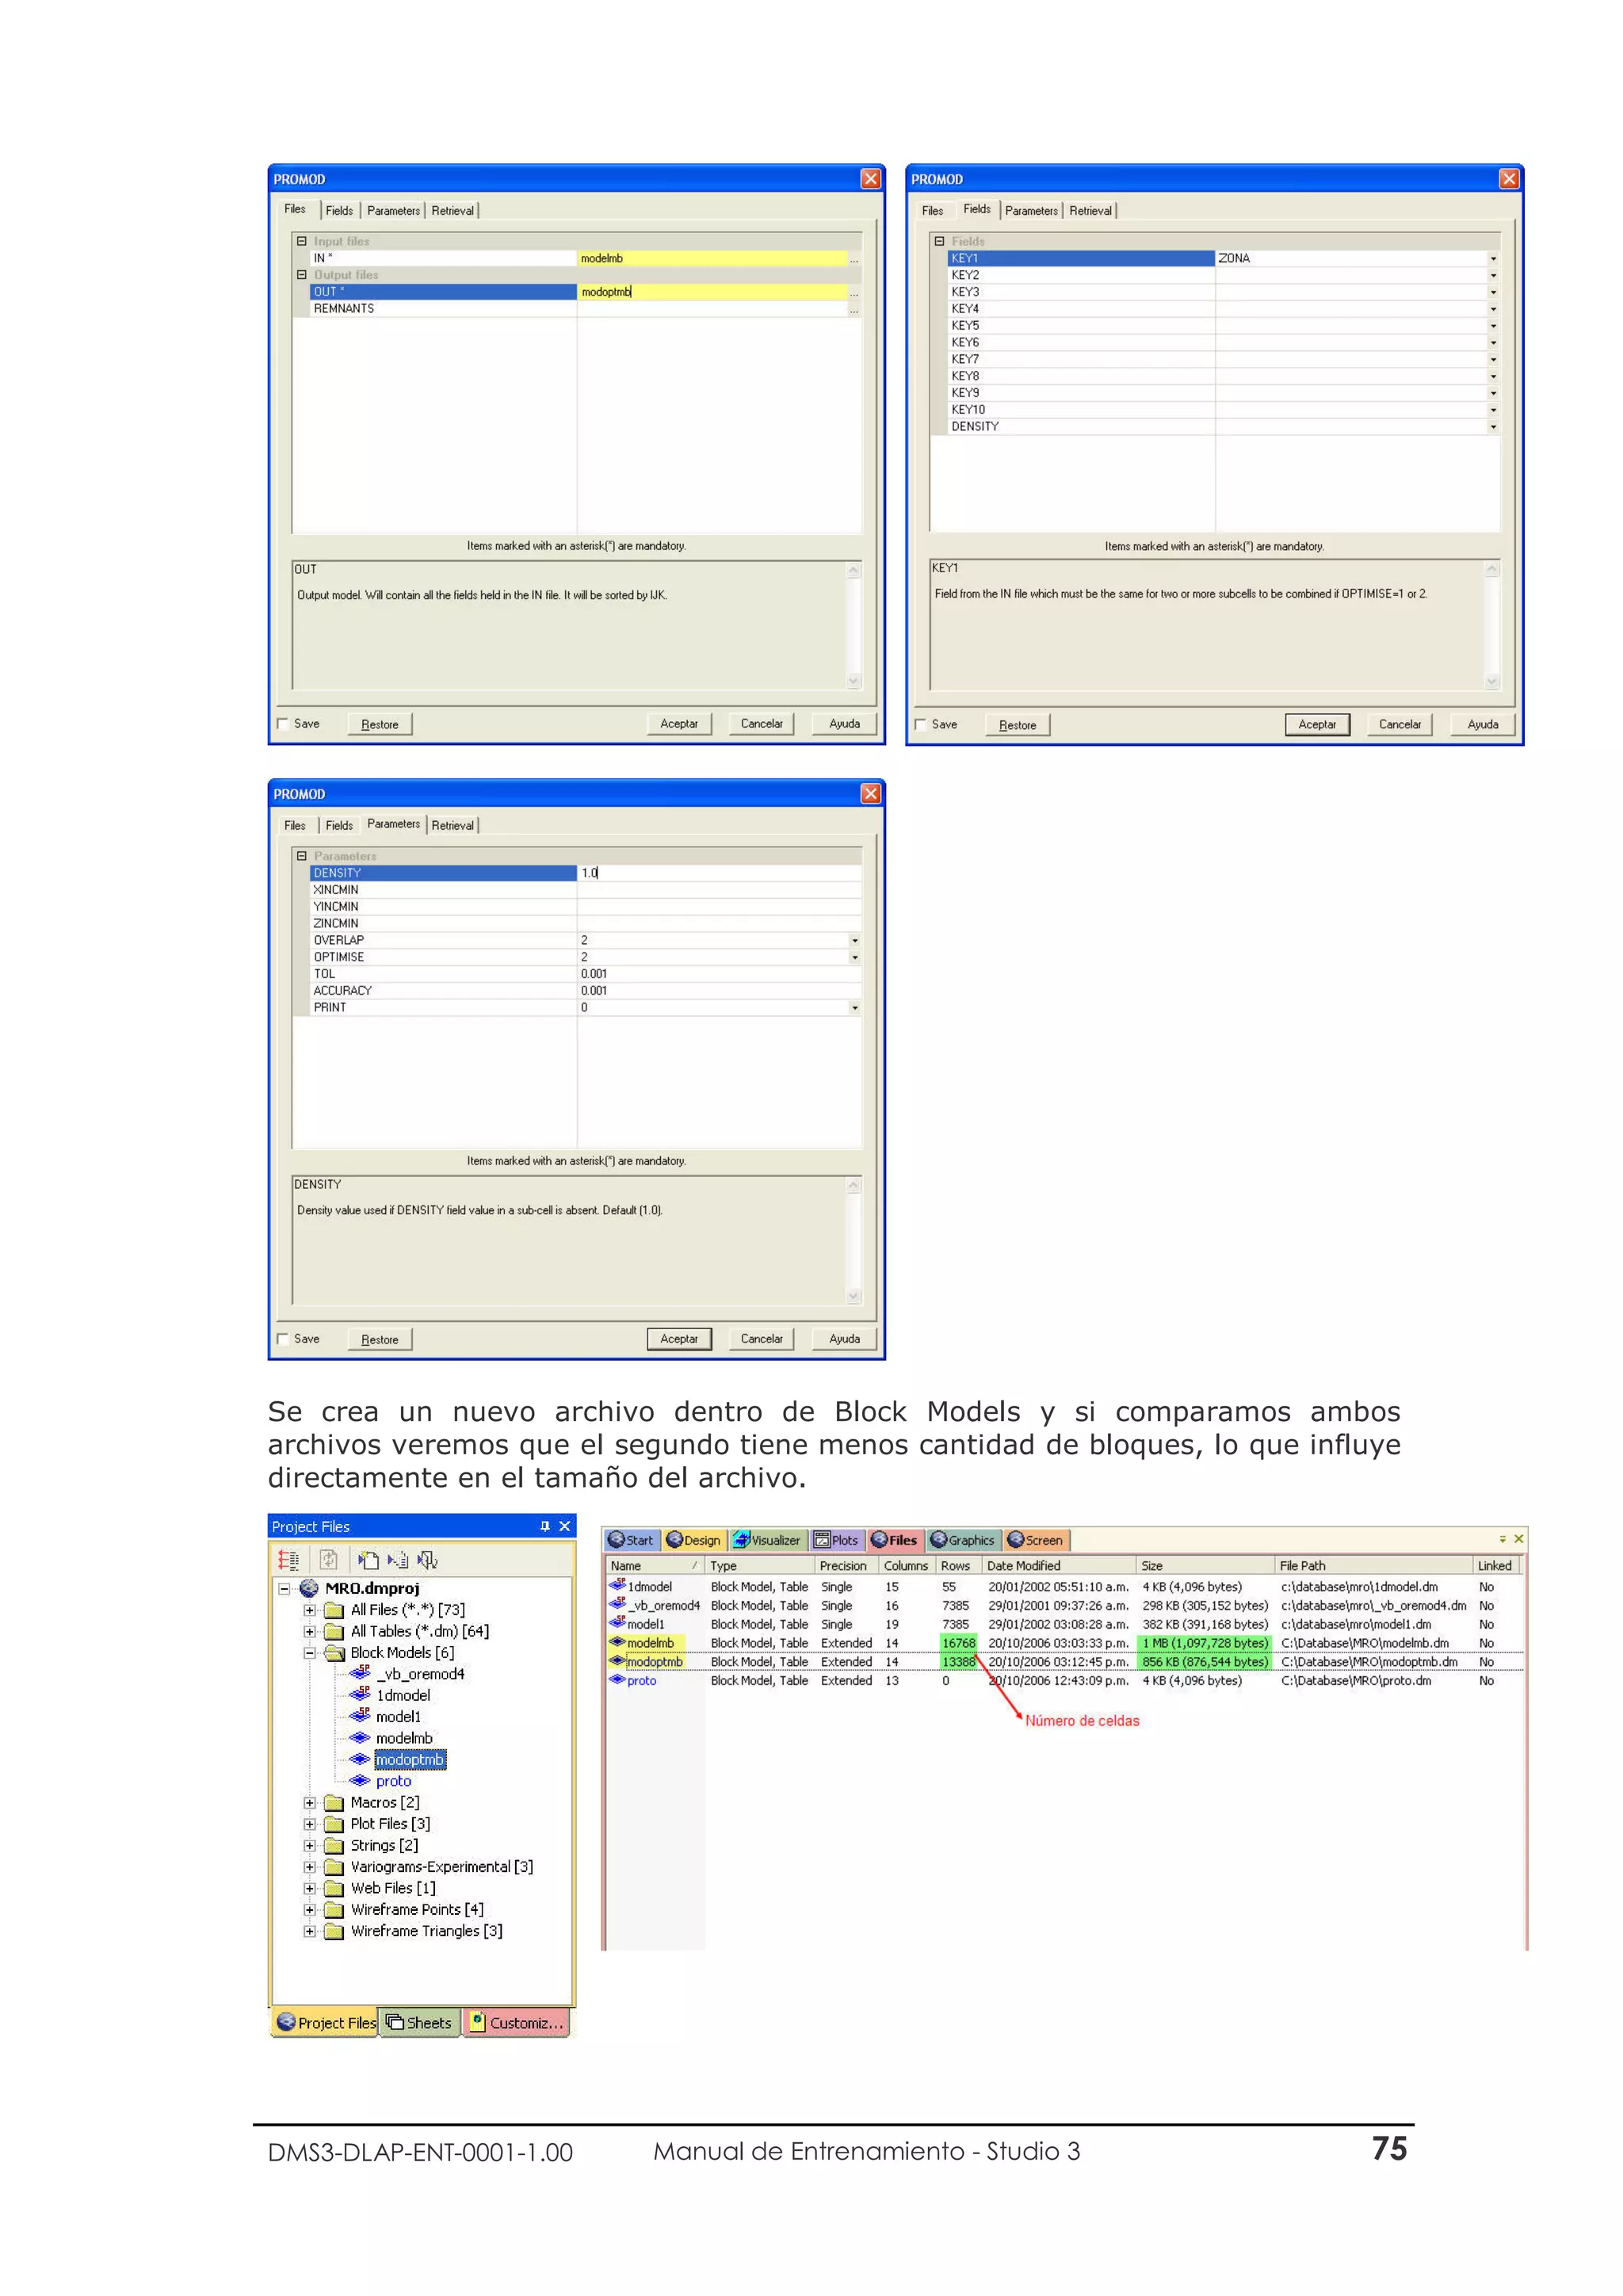Open the OPTIMISE parameter dropdown

(855, 958)
